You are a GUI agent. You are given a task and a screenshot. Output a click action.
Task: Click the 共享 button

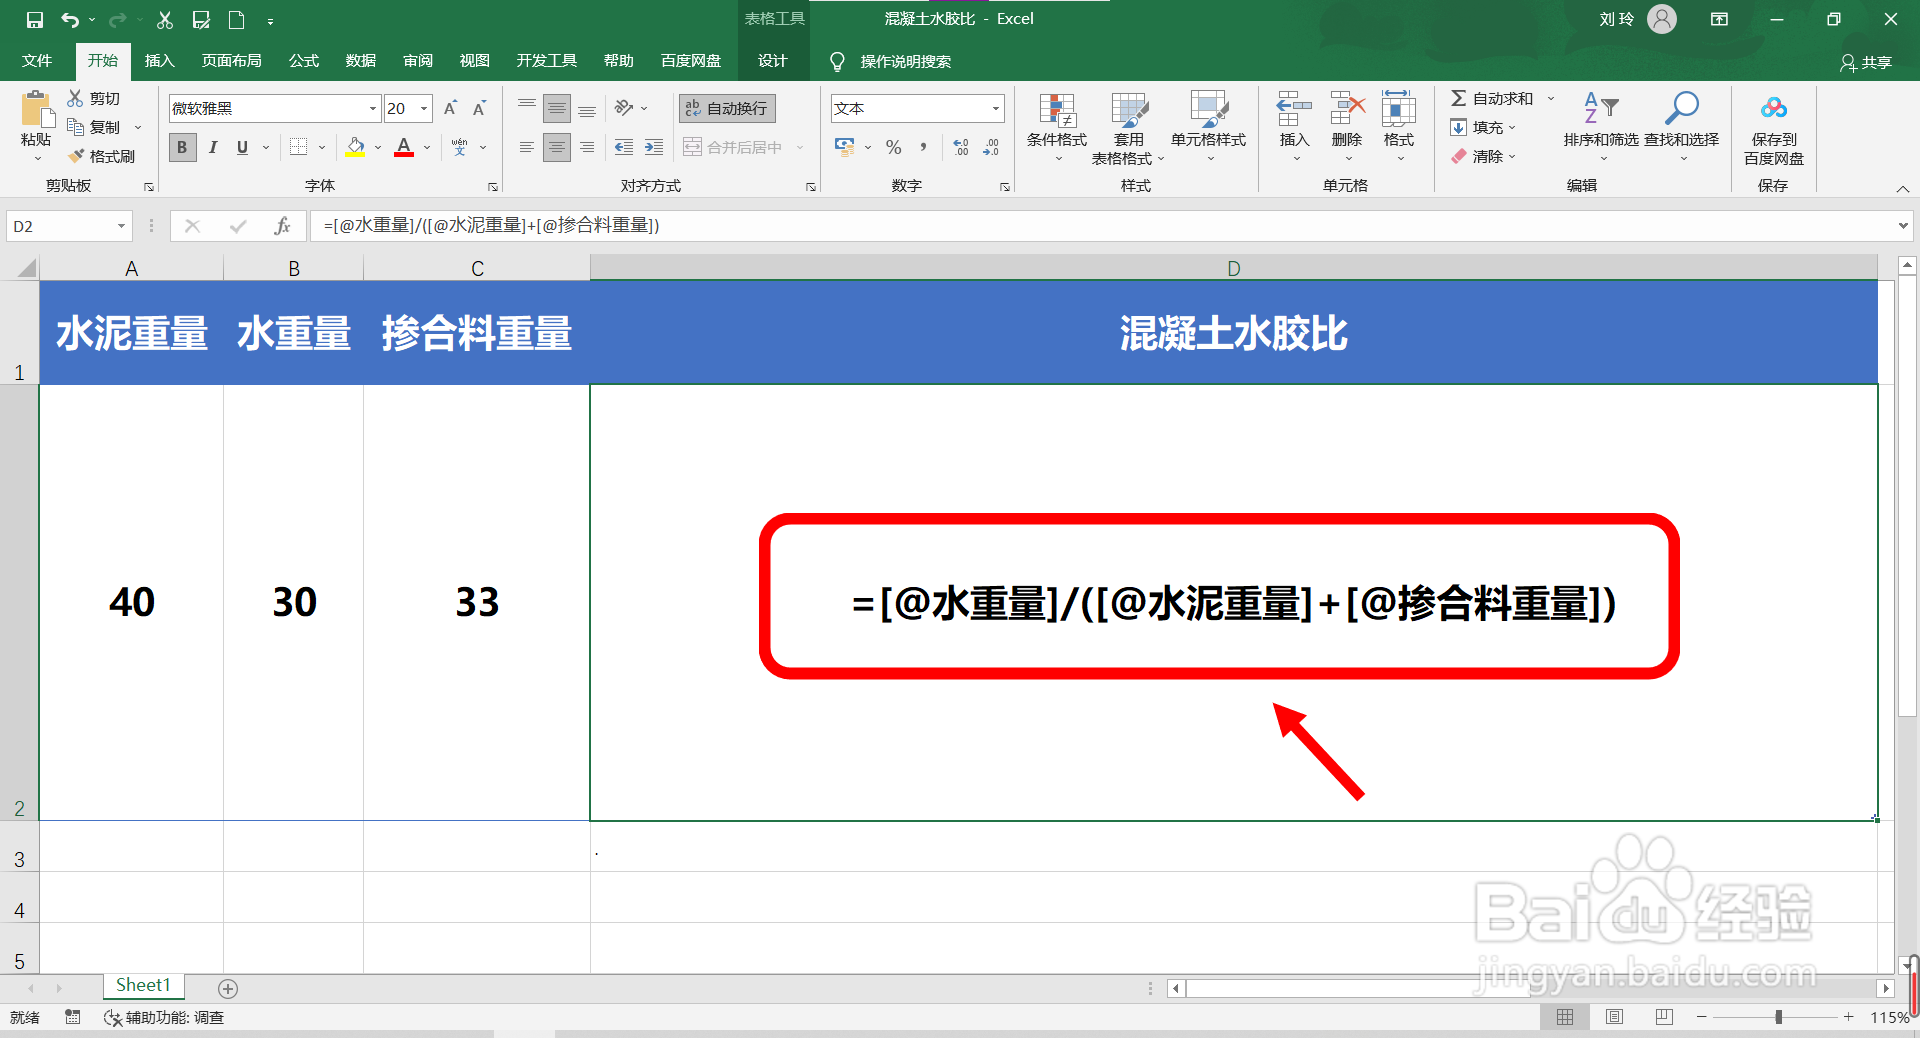tap(1866, 62)
